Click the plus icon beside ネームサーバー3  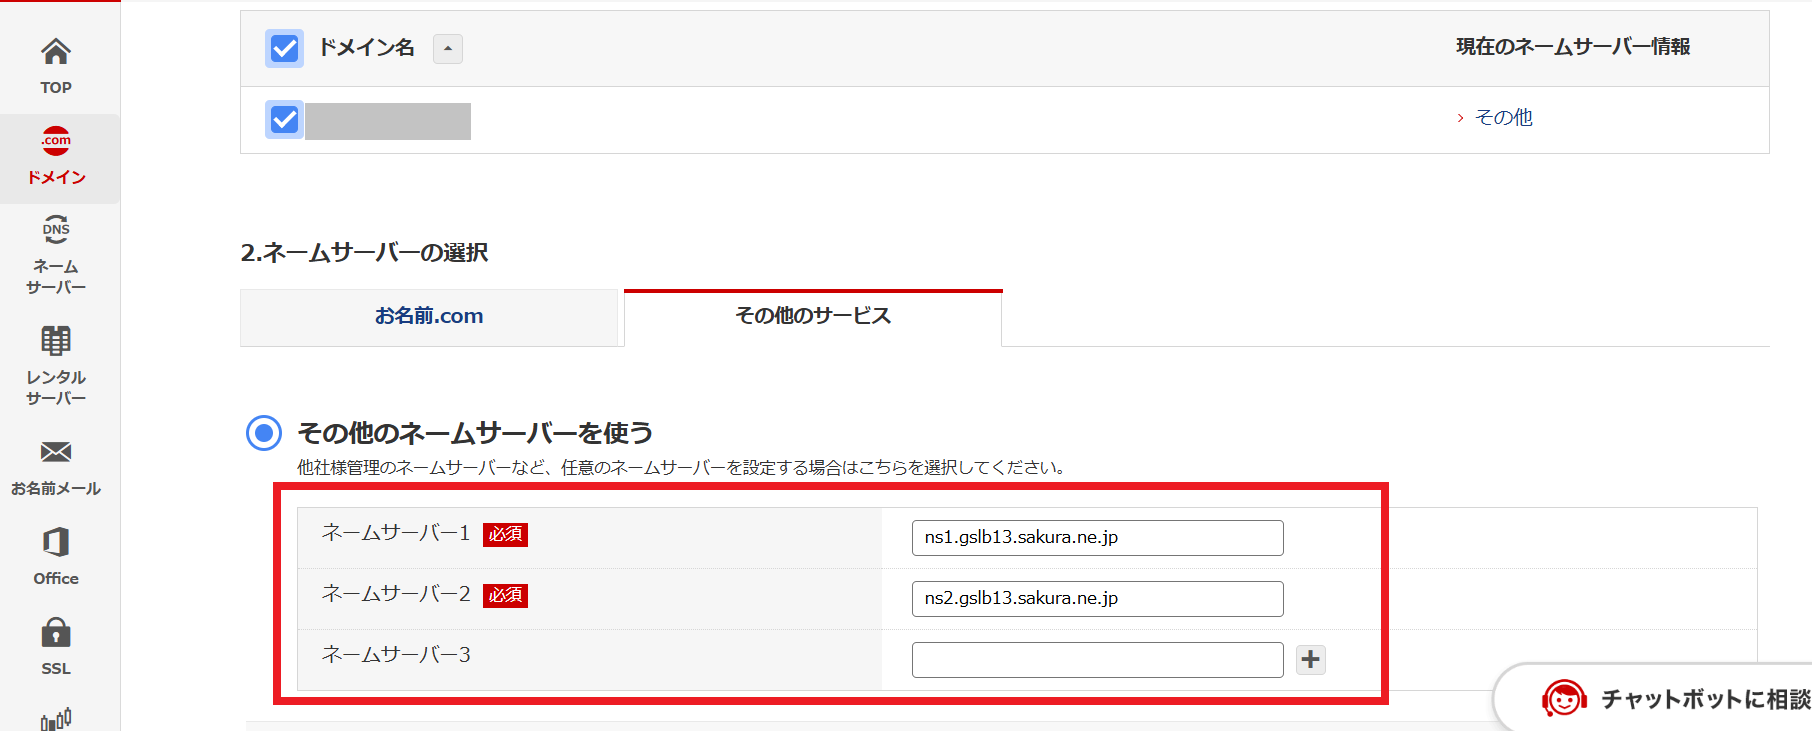(1311, 659)
